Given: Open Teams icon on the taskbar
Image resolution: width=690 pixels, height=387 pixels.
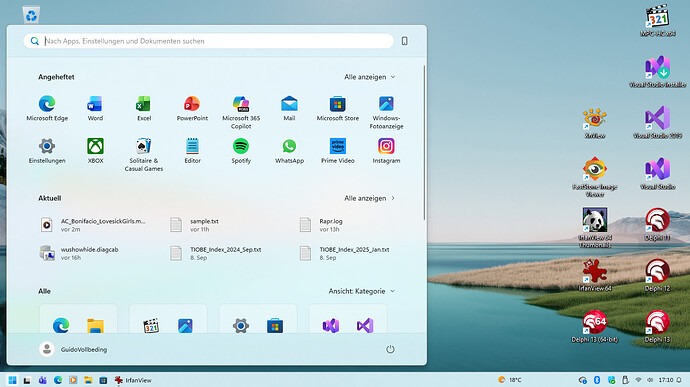Looking at the screenshot, I should (x=42, y=380).
